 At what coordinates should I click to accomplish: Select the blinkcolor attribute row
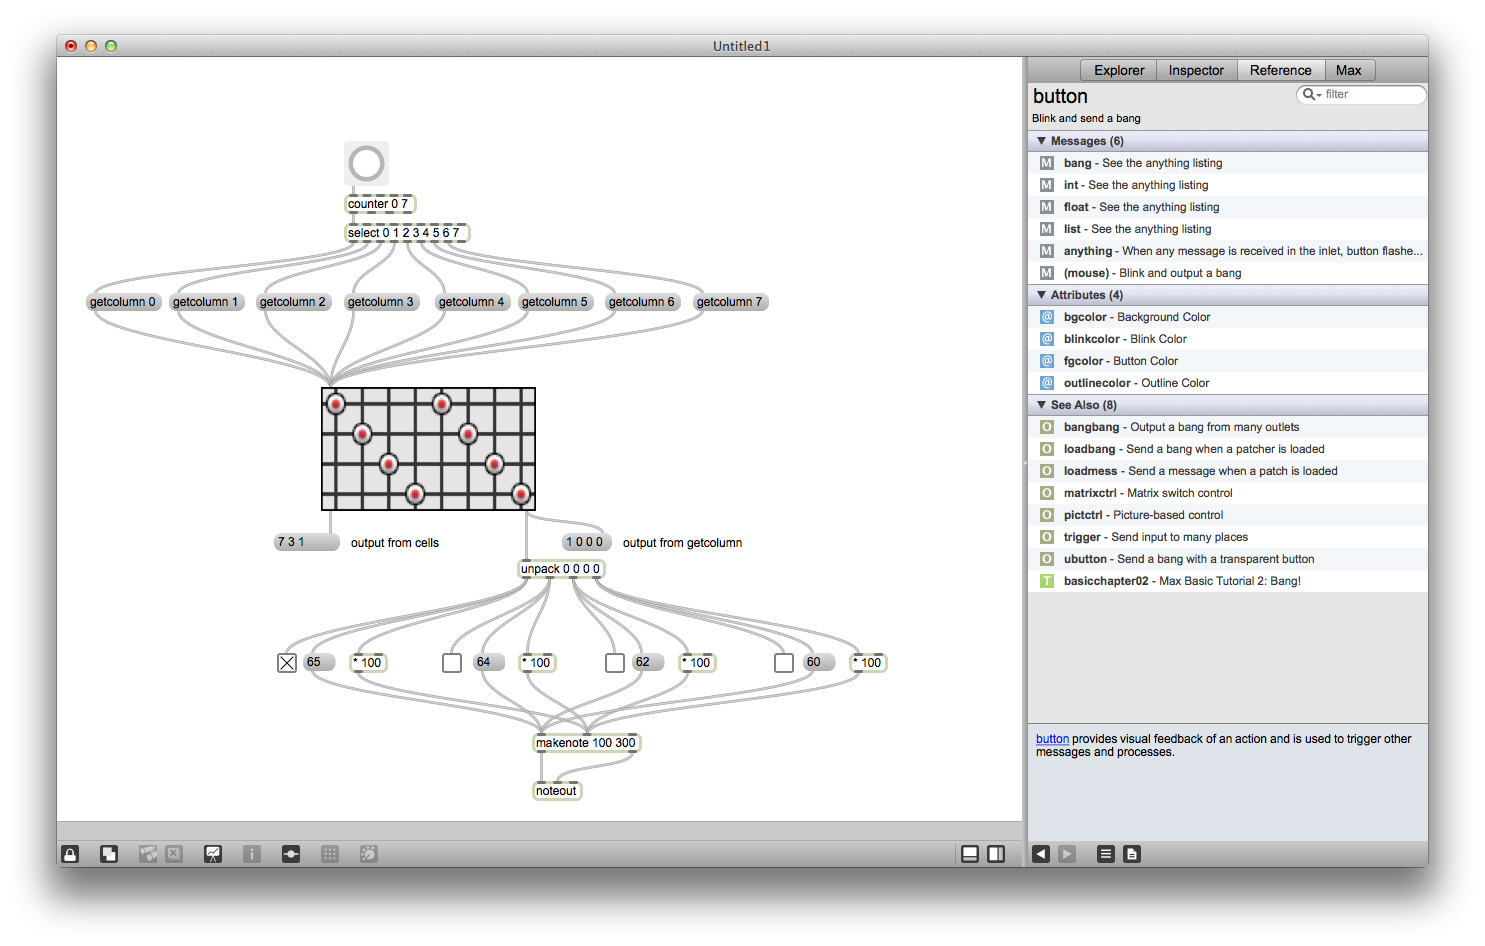(x=1228, y=339)
